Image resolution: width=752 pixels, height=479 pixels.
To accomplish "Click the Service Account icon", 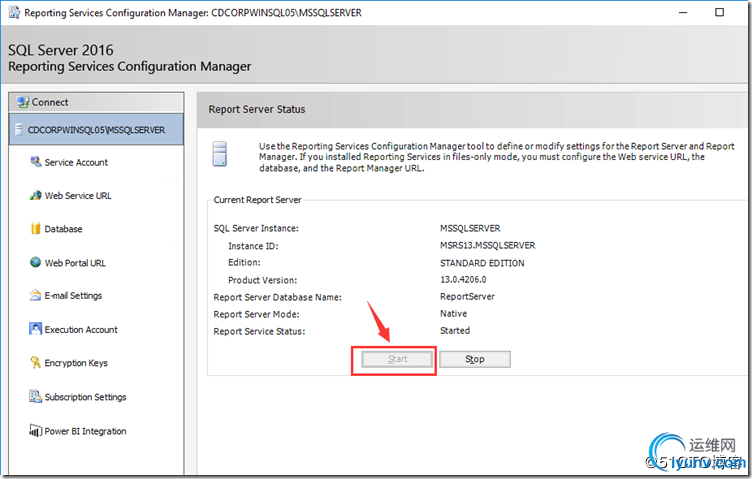I will pos(35,162).
